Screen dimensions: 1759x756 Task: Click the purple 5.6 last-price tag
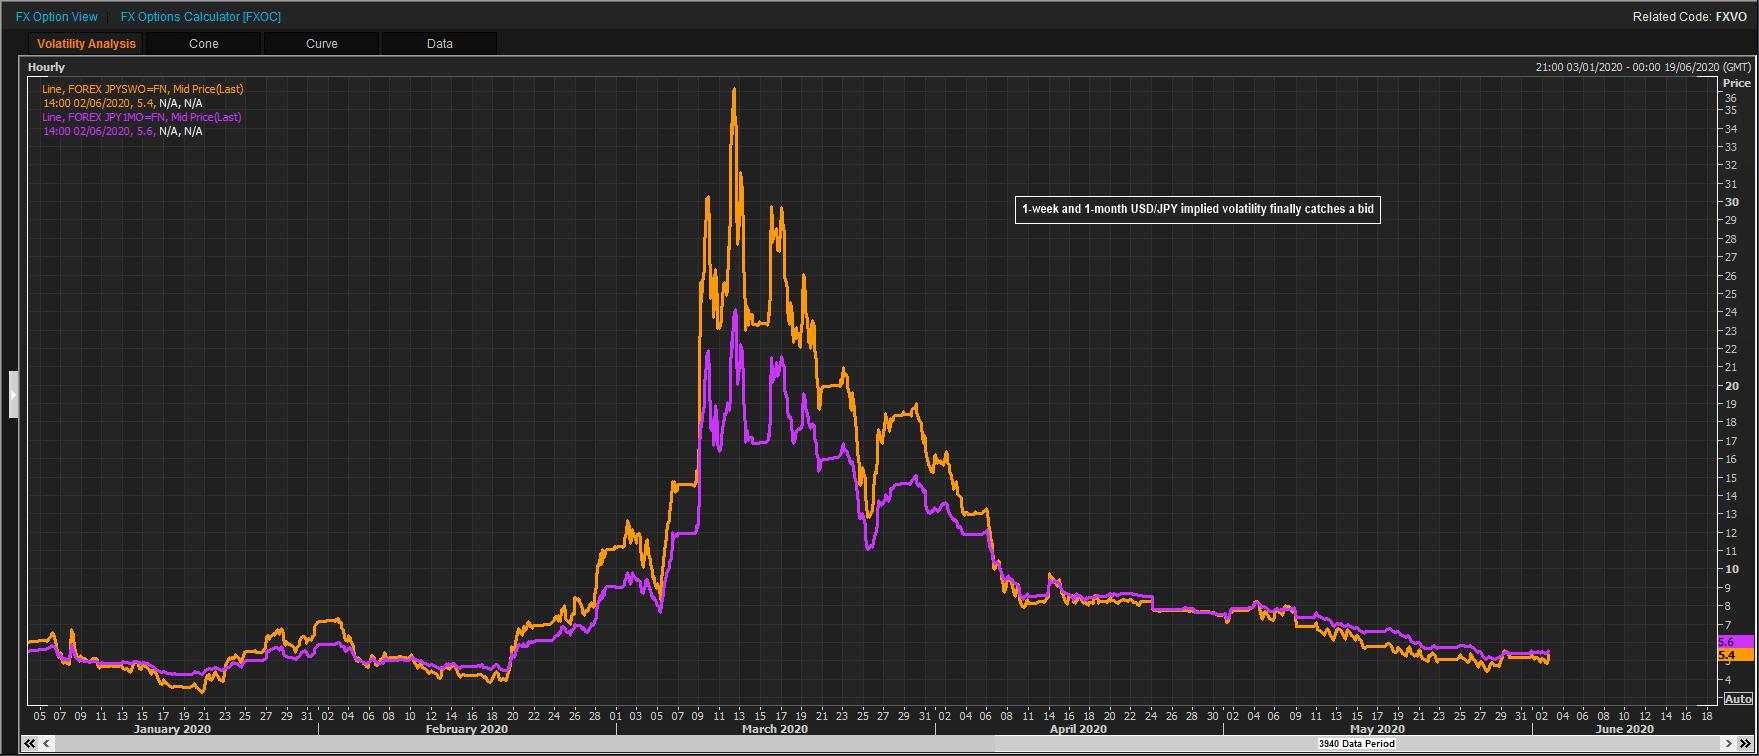point(1735,641)
